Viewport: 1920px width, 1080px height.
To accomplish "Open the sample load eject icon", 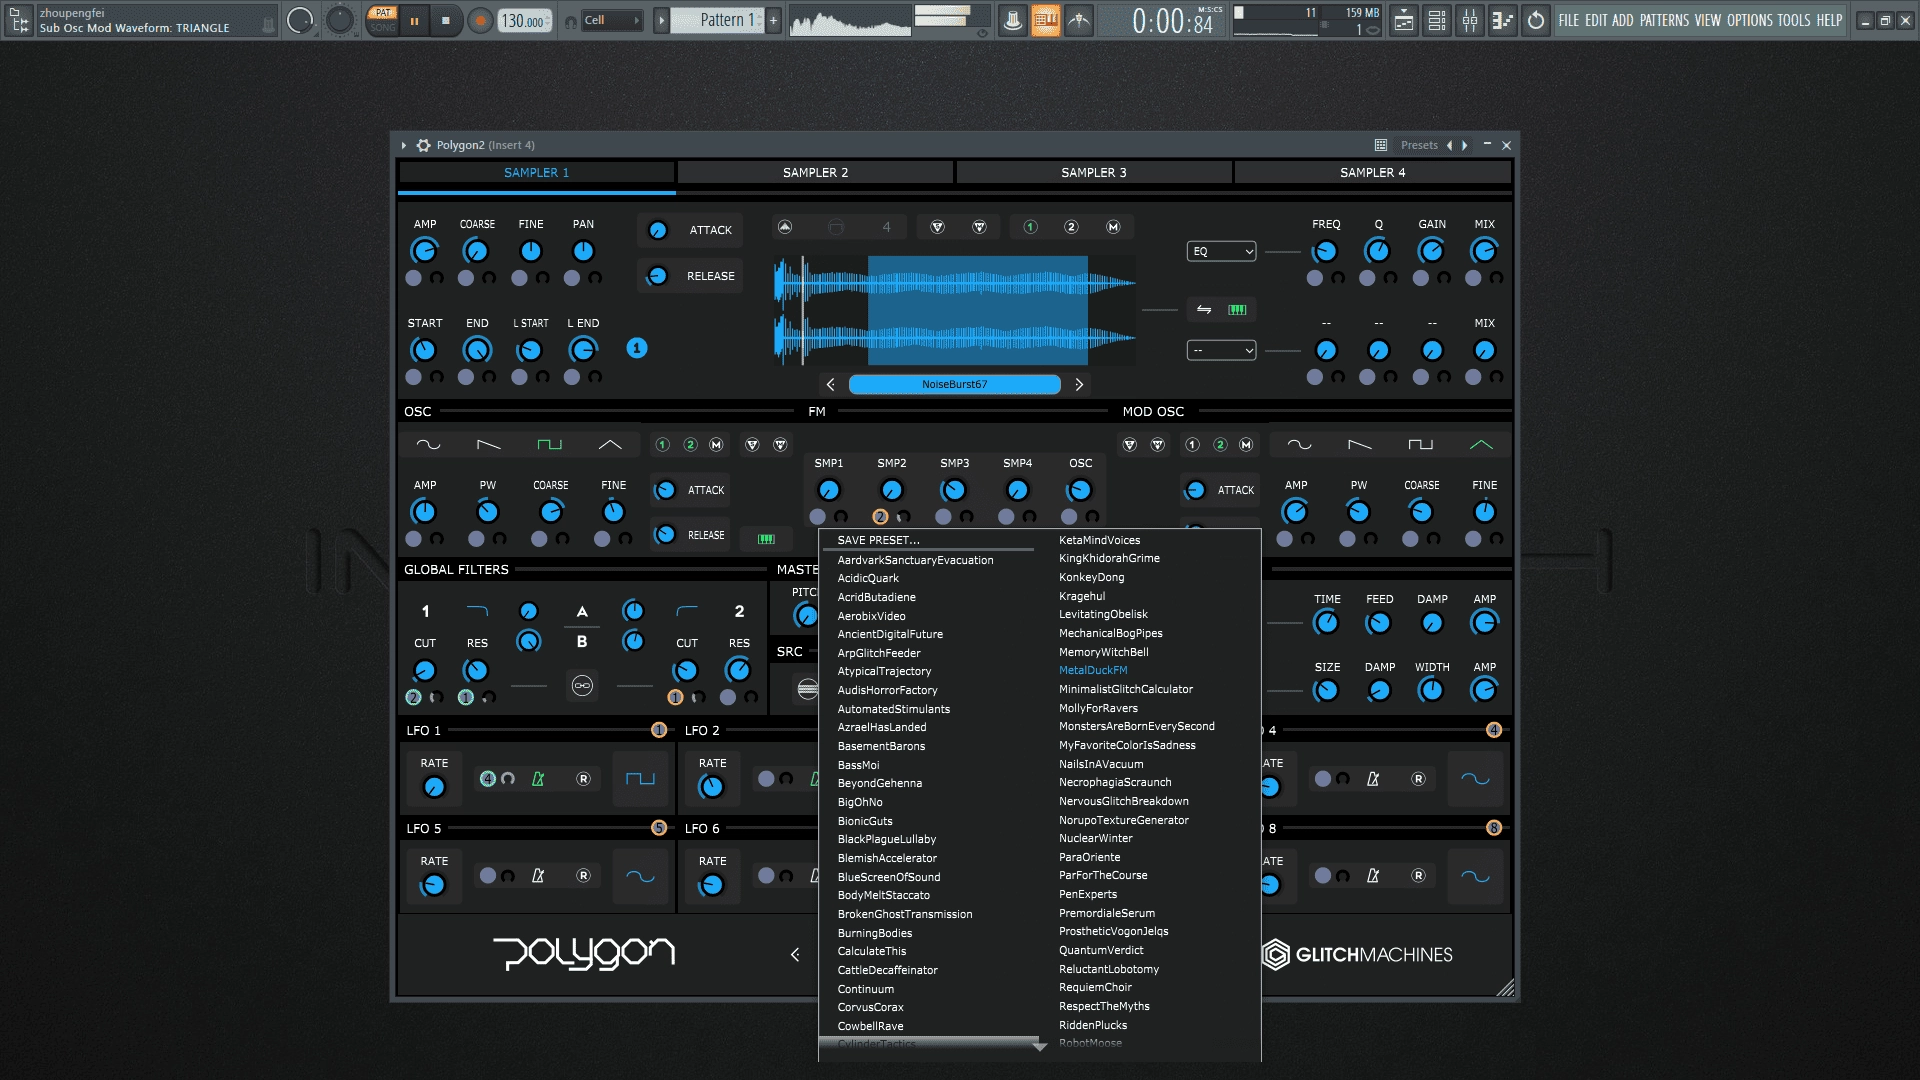I will [x=785, y=227].
